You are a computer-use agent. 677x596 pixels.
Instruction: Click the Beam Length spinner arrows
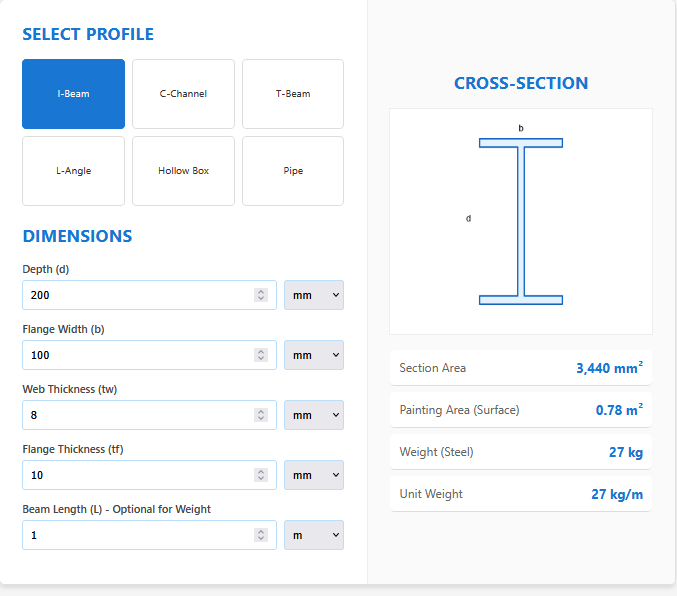(x=261, y=535)
